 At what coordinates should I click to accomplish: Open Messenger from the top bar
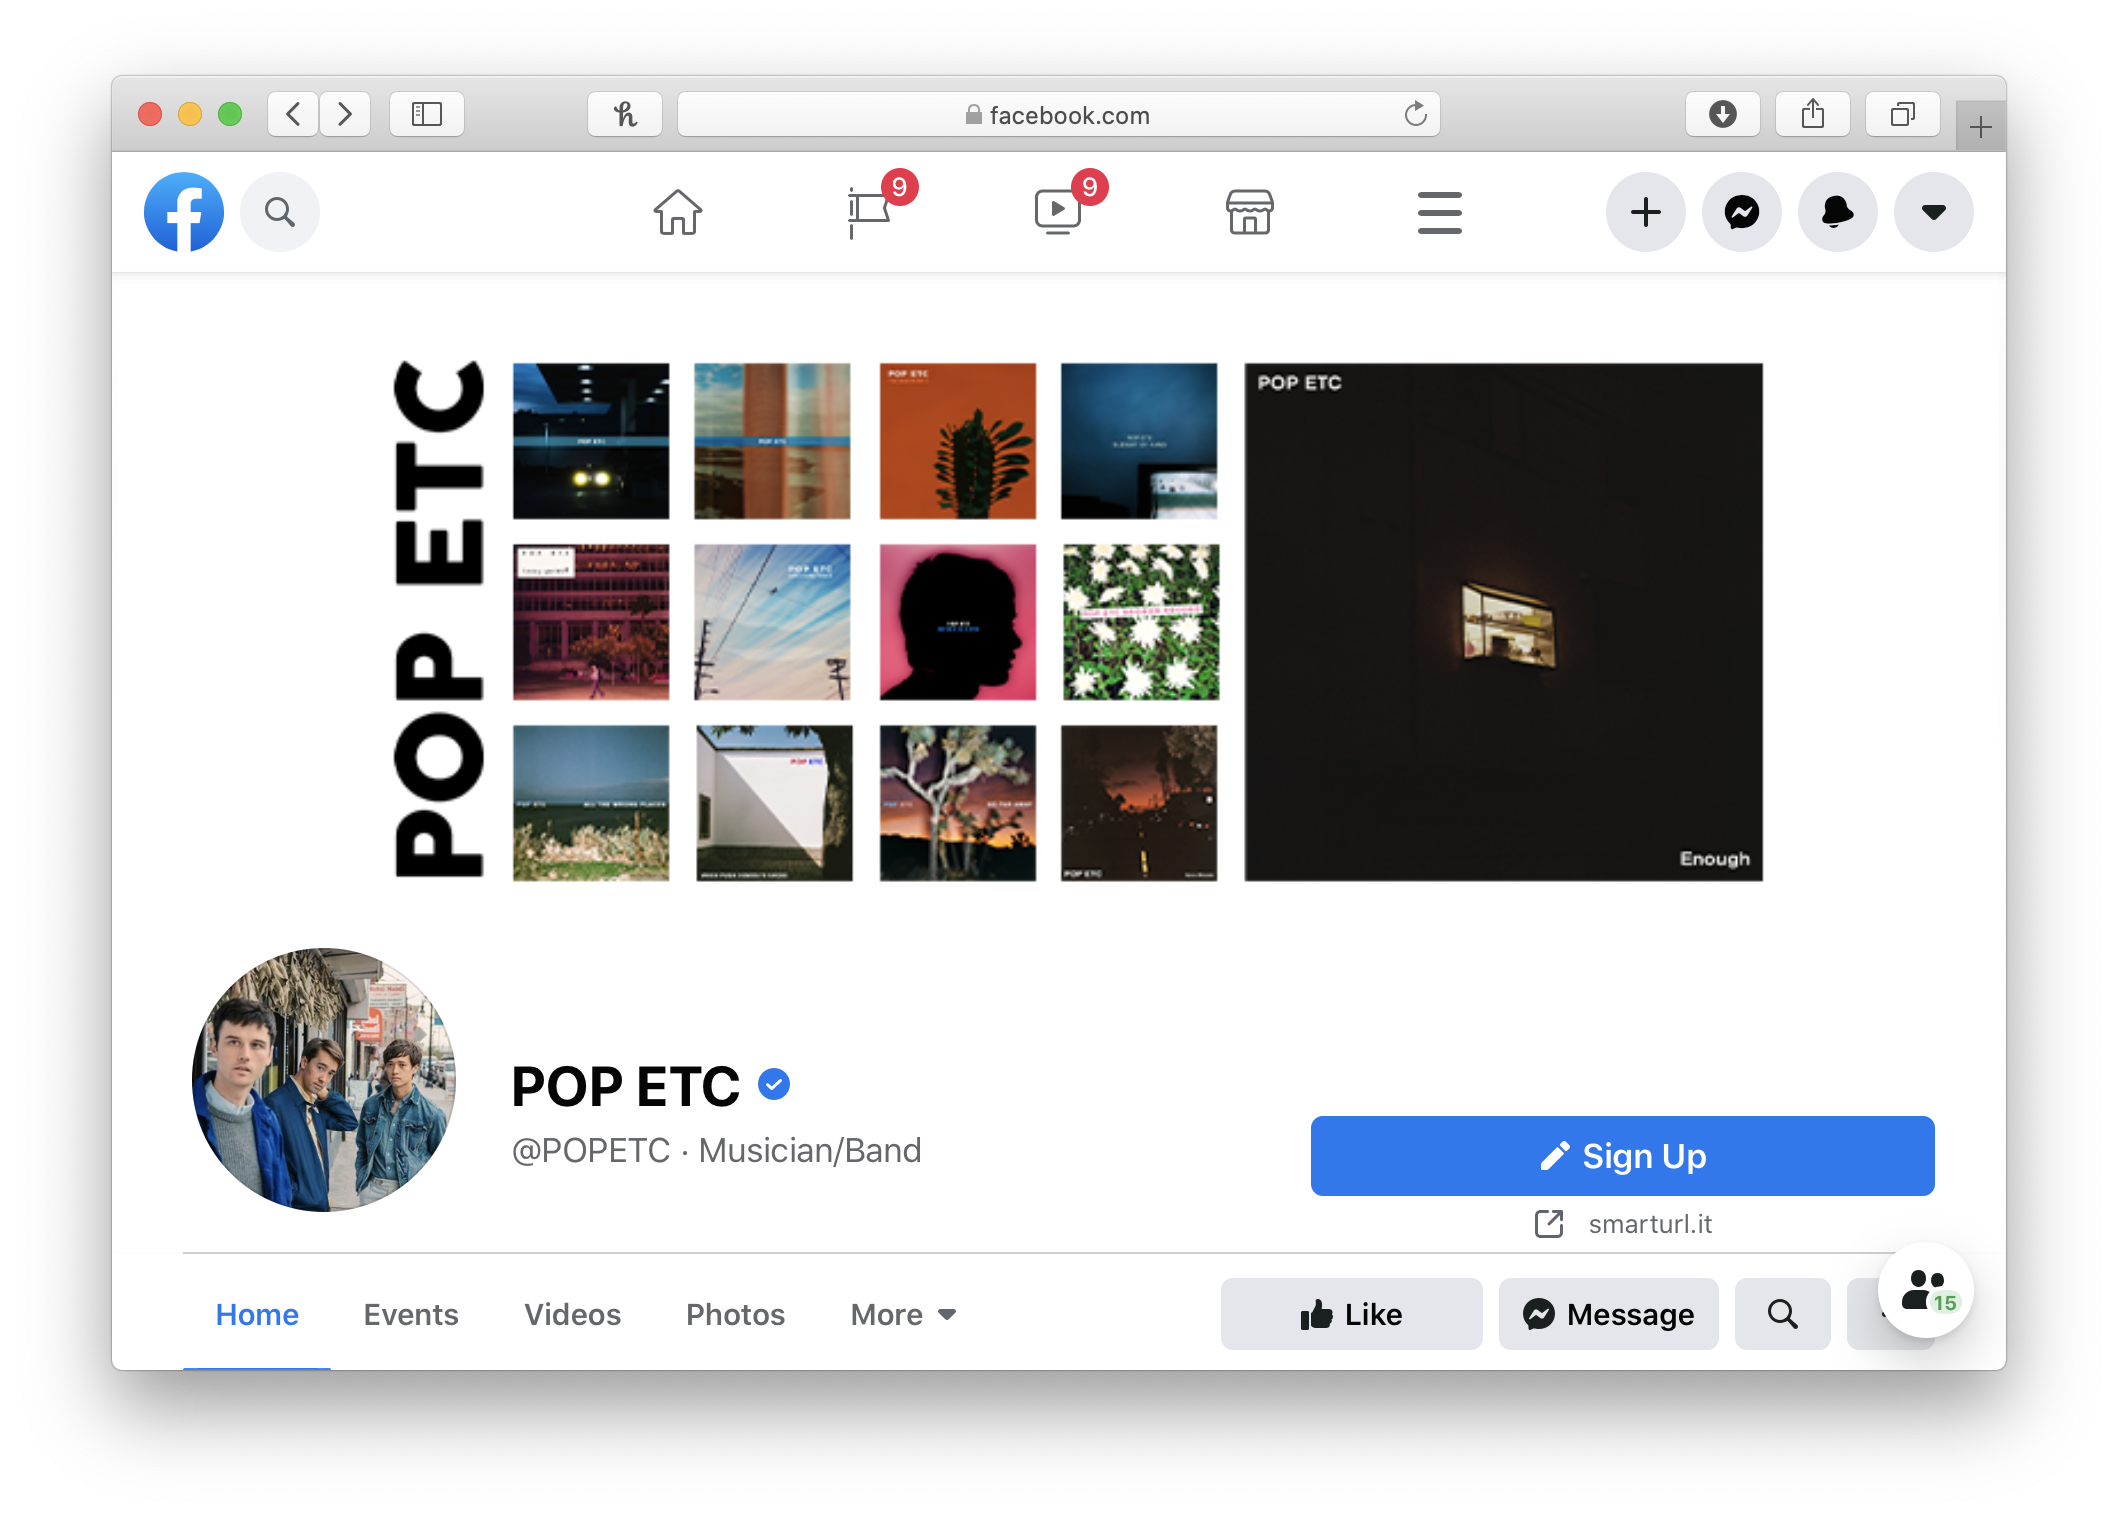pyautogui.click(x=1742, y=212)
